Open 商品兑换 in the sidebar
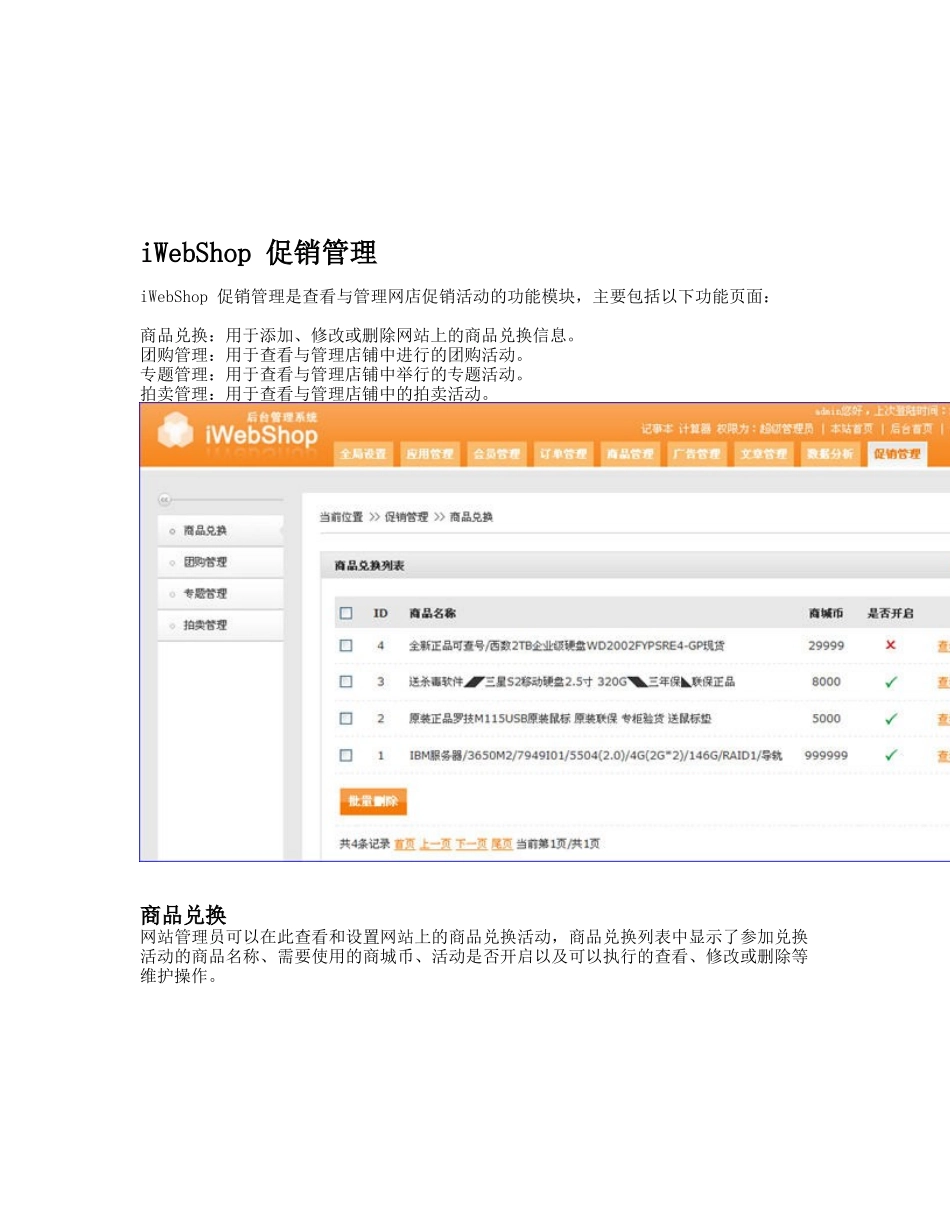Image resolution: width=950 pixels, height=1230 pixels. [221, 531]
